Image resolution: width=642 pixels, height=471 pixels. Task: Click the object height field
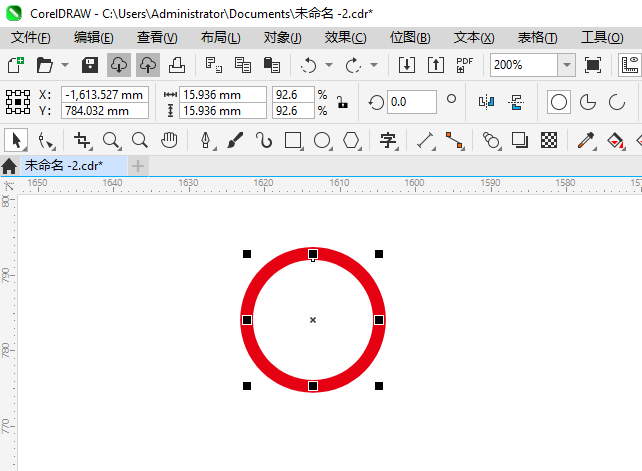(223, 111)
